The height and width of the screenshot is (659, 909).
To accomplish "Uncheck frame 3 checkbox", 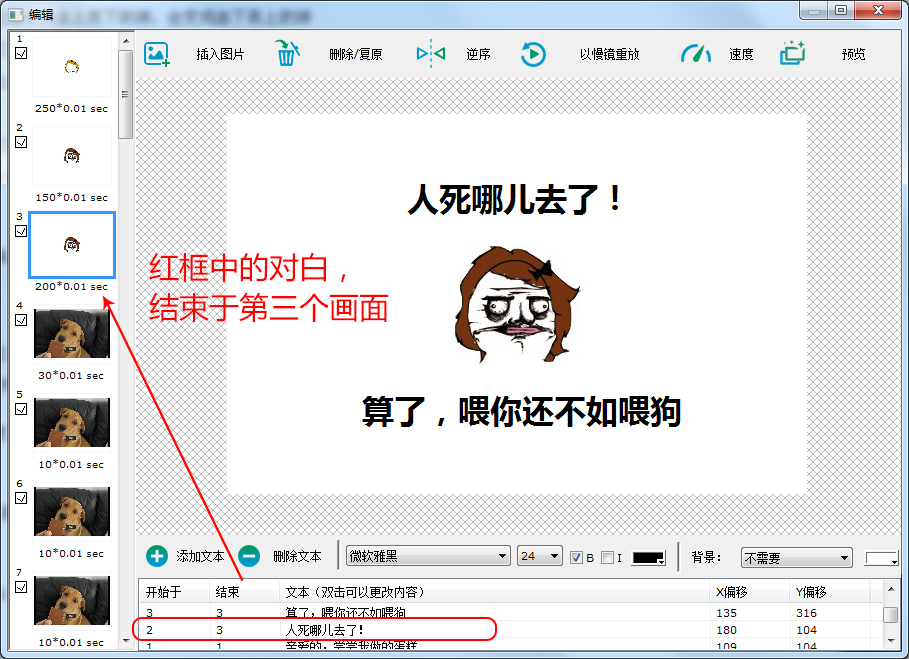I will click(x=21, y=231).
